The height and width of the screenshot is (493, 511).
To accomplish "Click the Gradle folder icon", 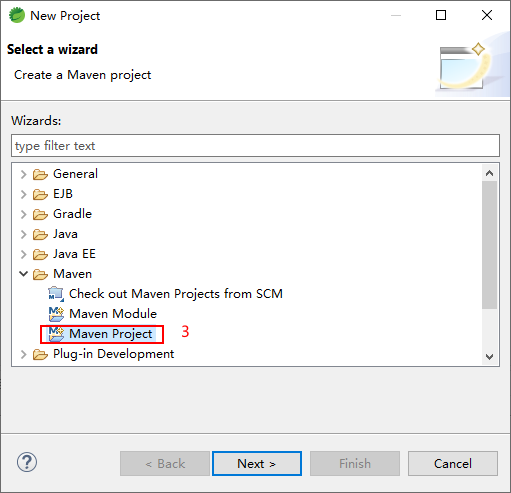I will pos(40,214).
